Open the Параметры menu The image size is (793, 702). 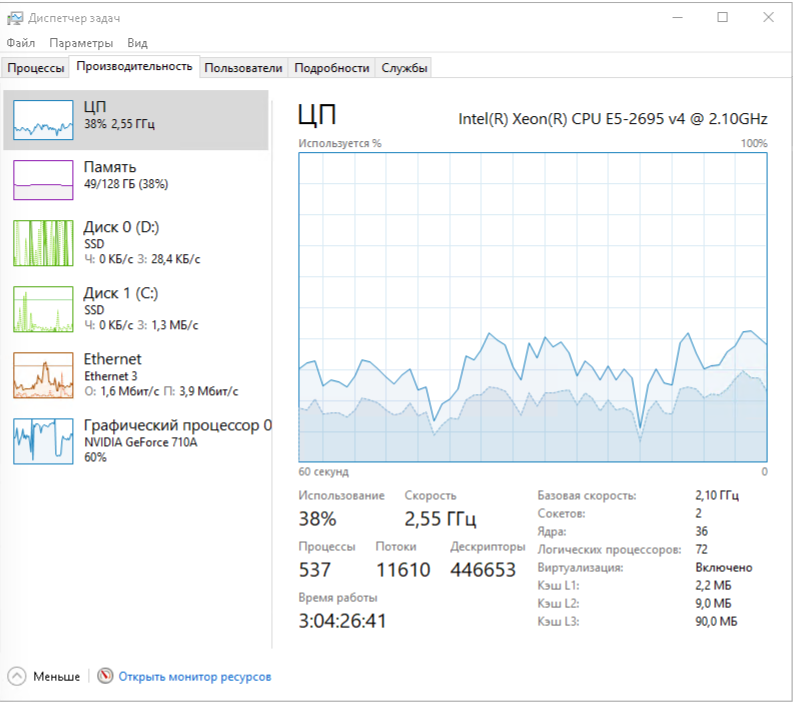point(81,43)
